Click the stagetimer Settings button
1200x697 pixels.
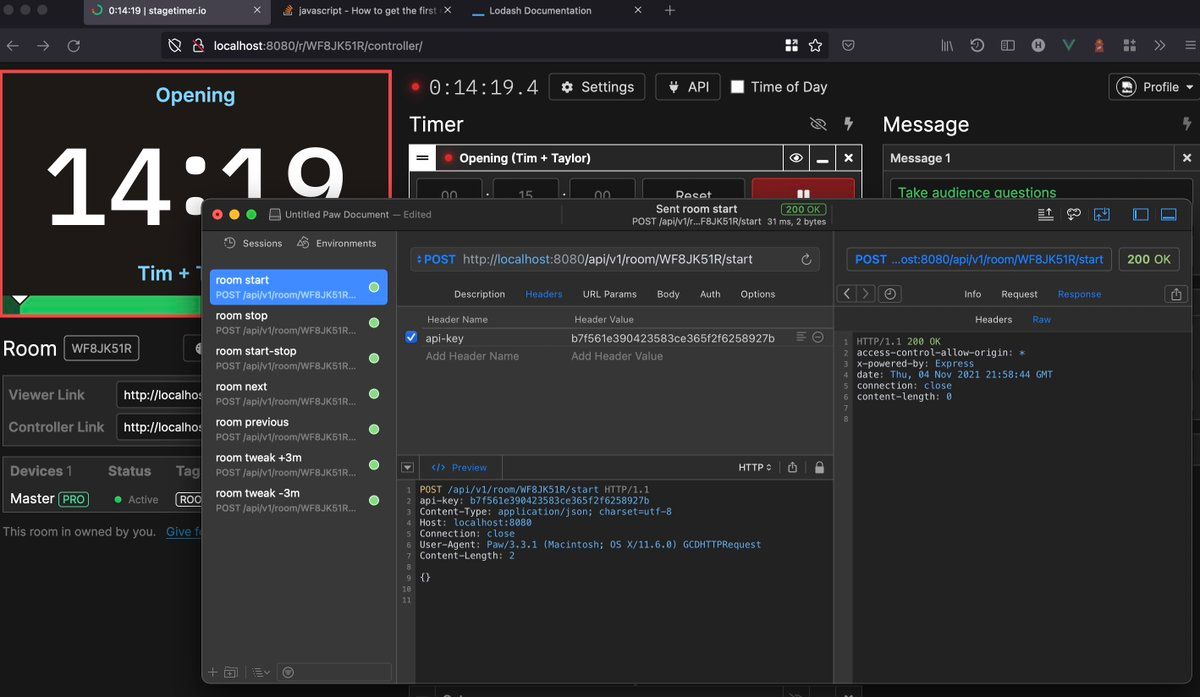tap(597, 87)
